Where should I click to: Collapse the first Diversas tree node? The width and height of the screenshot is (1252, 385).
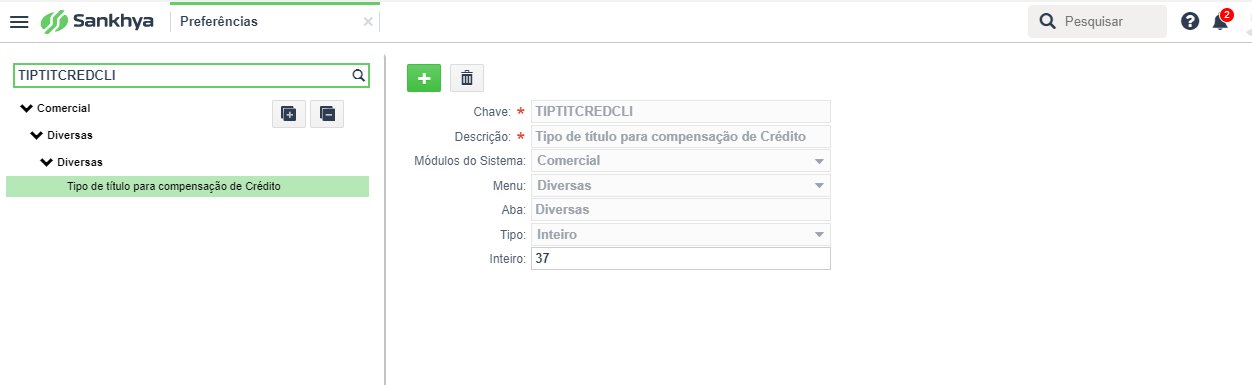point(36,134)
